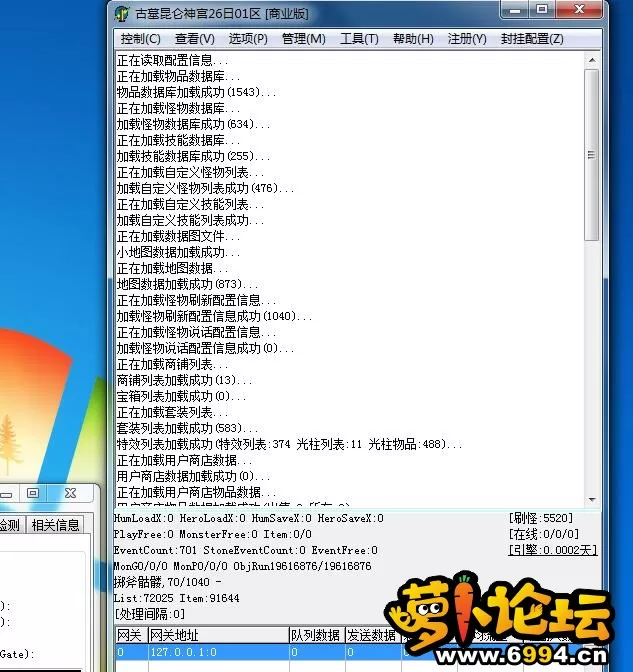This screenshot has height=672, width=633.
Task: Click the log line 套装列表加载成功(583)
Action: [x=187, y=428]
